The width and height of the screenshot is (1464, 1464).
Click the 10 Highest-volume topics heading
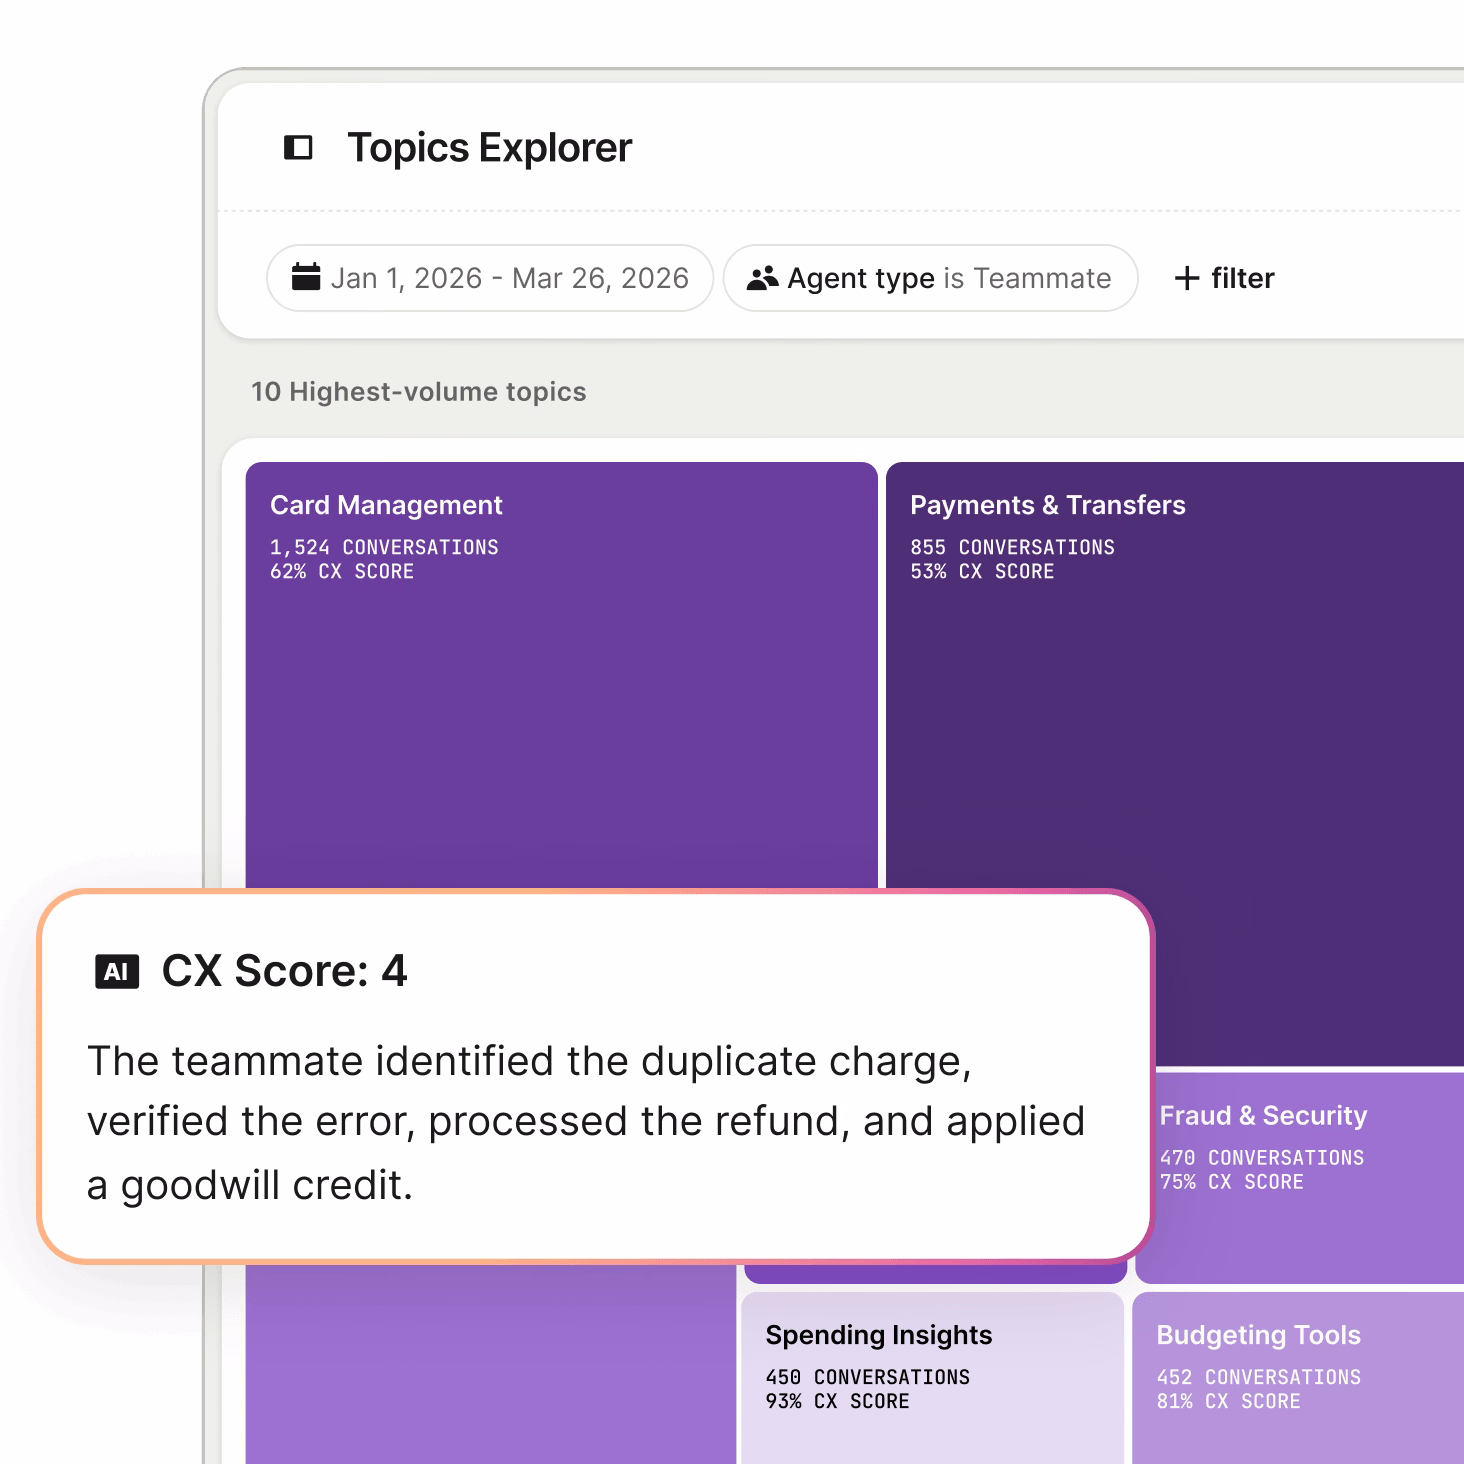click(x=418, y=392)
